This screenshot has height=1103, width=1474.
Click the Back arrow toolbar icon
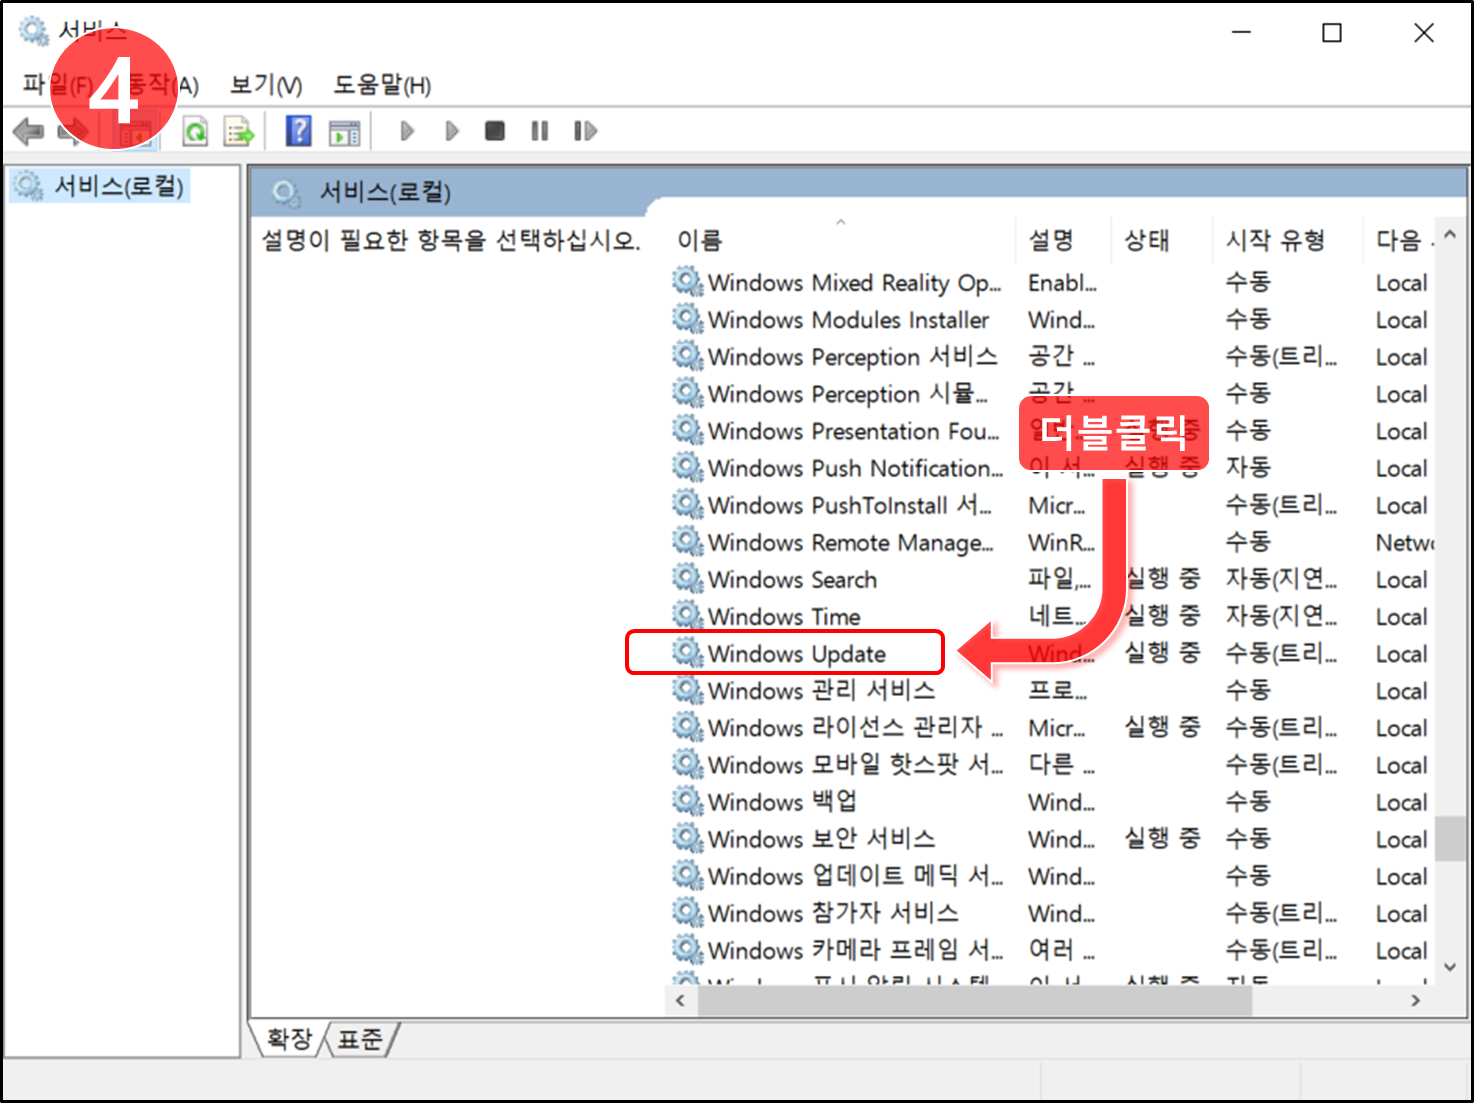29,131
